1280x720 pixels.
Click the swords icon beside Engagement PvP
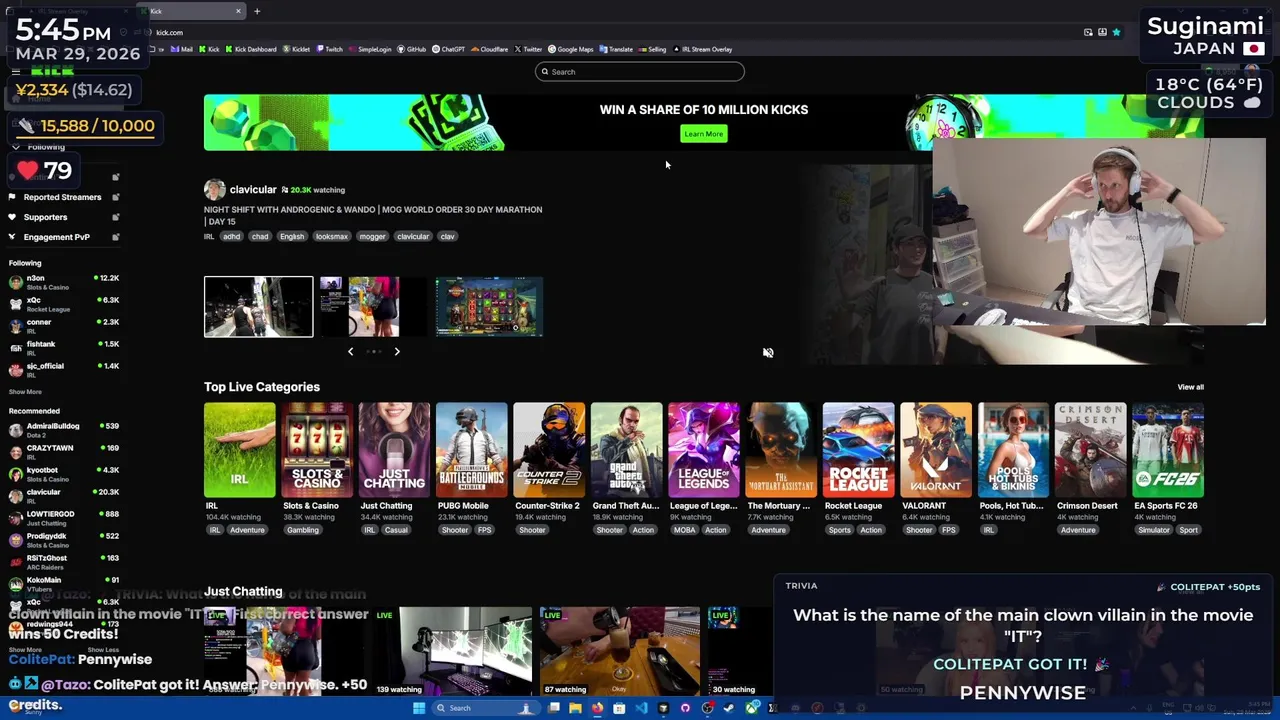(12, 237)
